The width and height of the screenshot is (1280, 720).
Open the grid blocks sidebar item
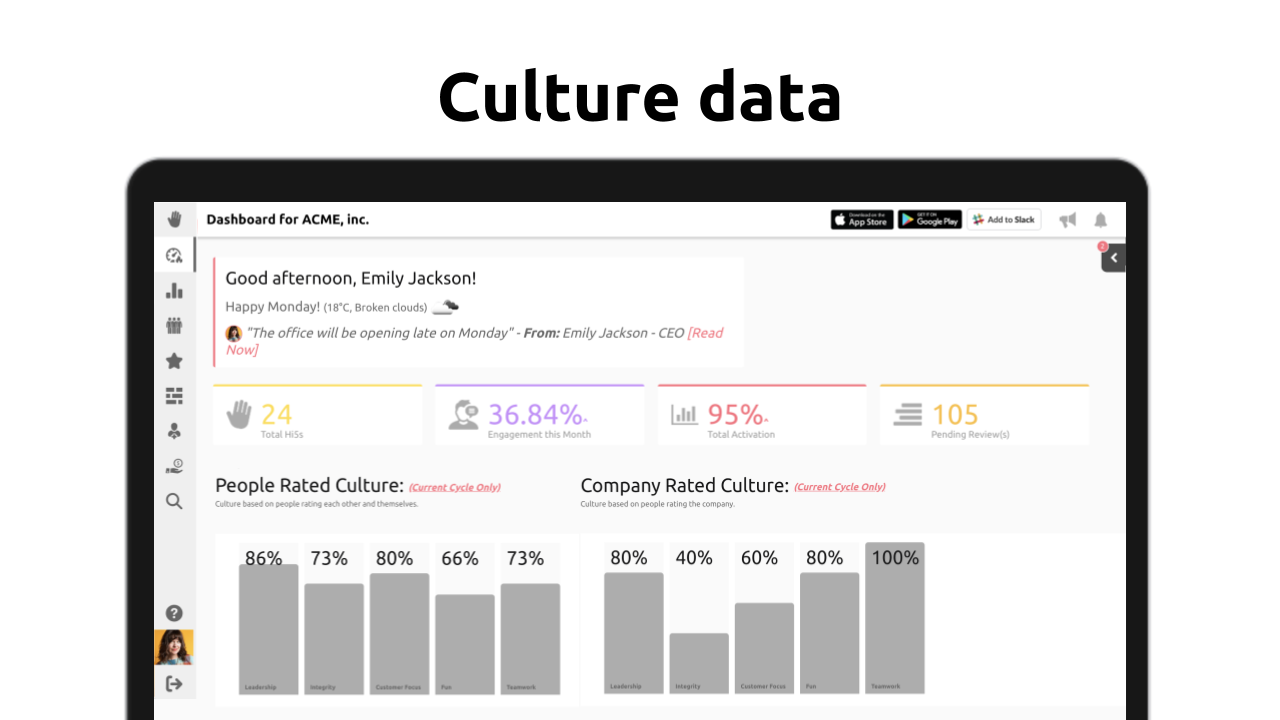174,396
